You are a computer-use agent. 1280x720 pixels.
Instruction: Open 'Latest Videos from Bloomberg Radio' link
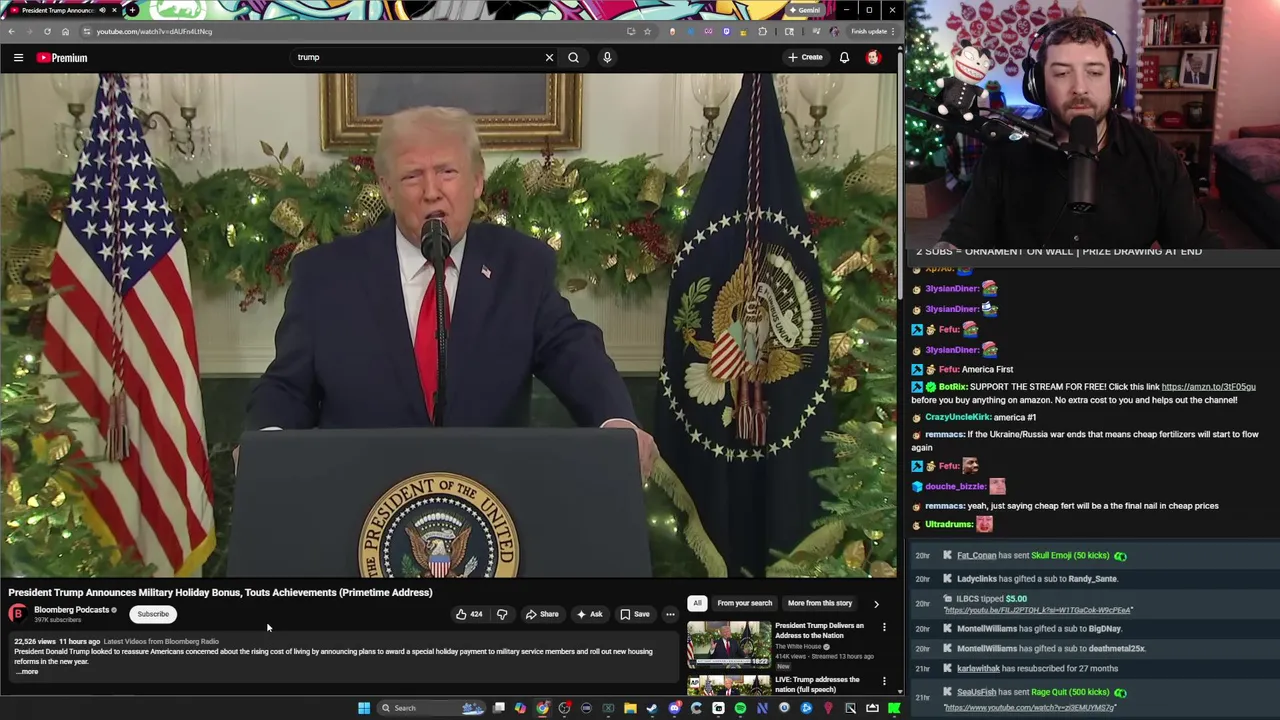pyautogui.click(x=161, y=642)
